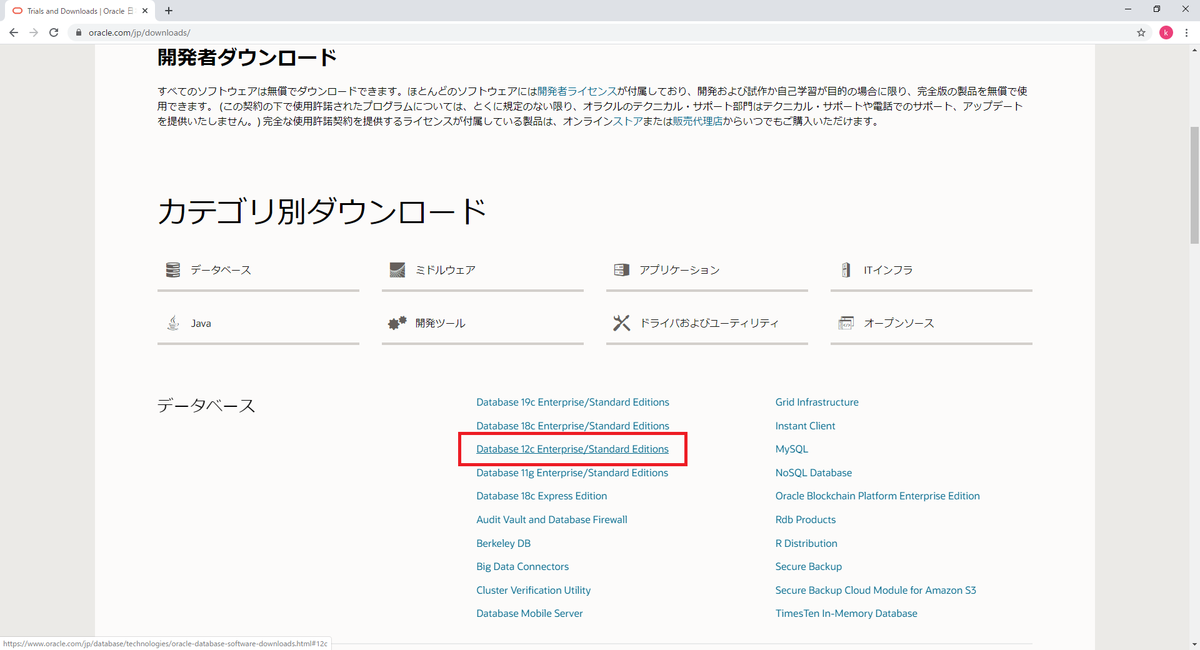Open the Grid Infrastructure link
The width and height of the screenshot is (1200, 650).
[816, 402]
